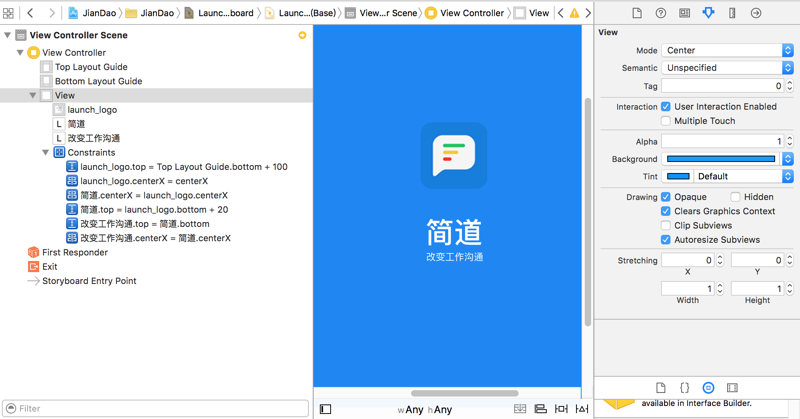Jump to next issue arrow
This screenshot has width=800, height=419.
pos(588,13)
